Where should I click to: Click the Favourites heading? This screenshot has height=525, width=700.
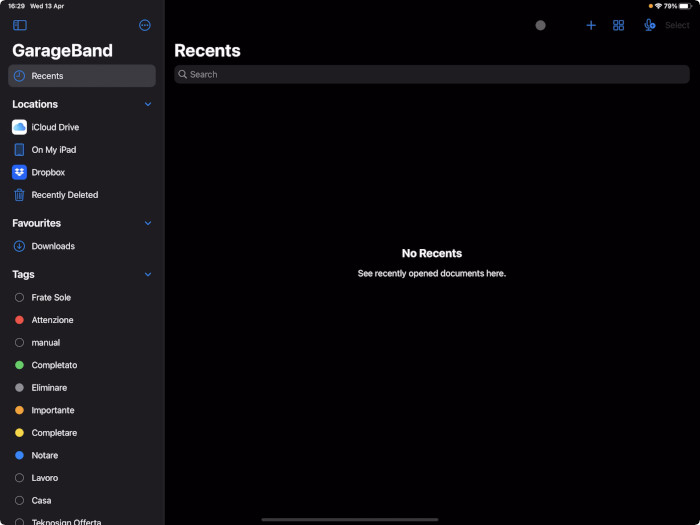pyautogui.click(x=37, y=223)
